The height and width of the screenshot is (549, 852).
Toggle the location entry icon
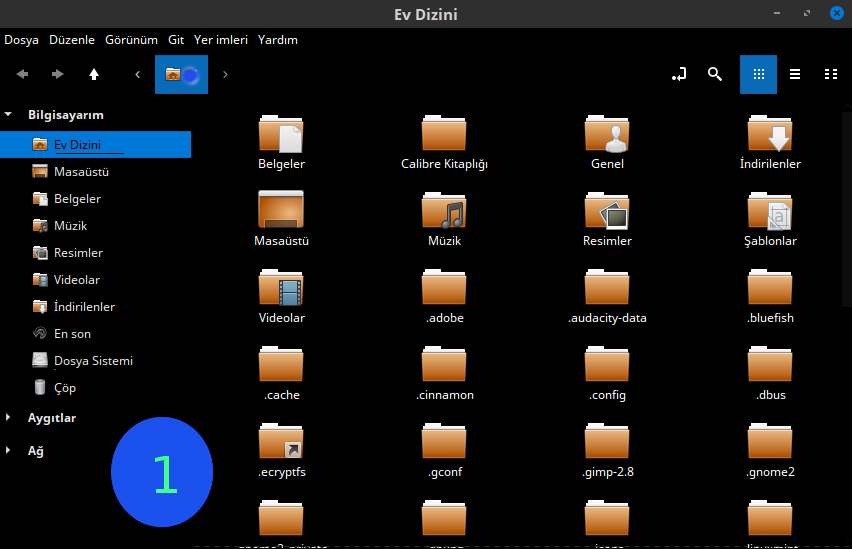pos(679,74)
